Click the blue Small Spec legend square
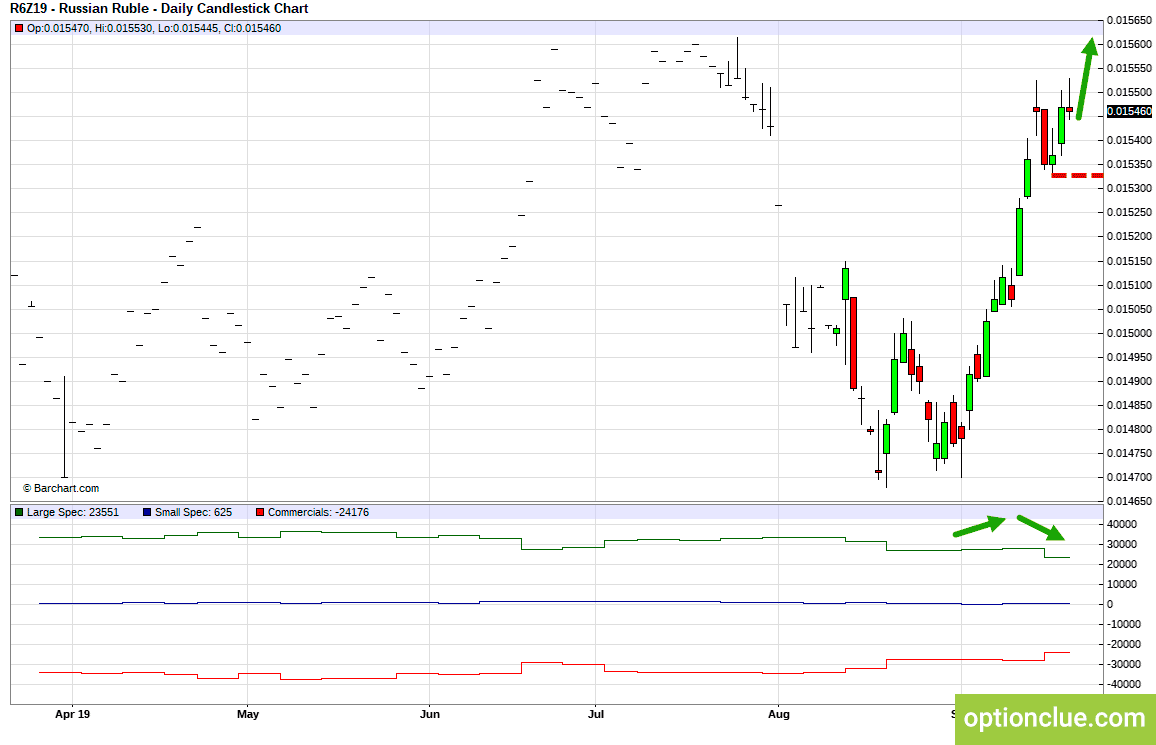 point(147,512)
